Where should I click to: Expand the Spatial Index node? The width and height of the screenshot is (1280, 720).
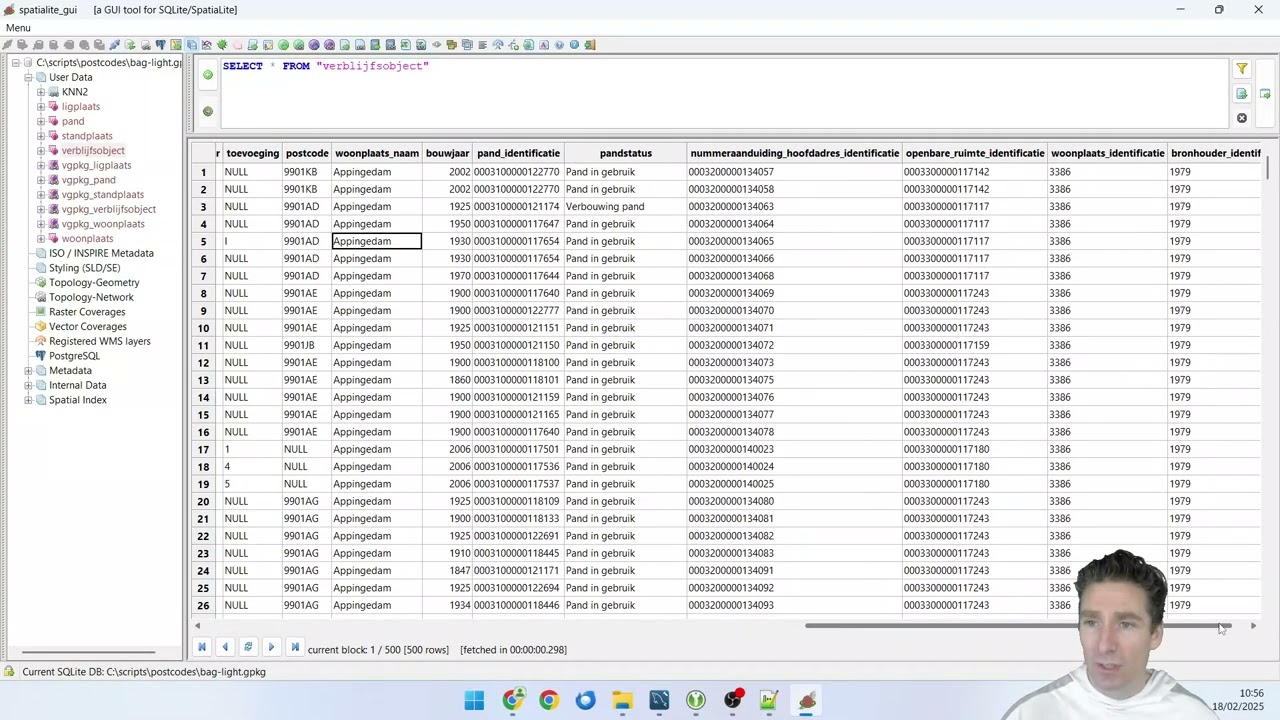tap(28, 400)
